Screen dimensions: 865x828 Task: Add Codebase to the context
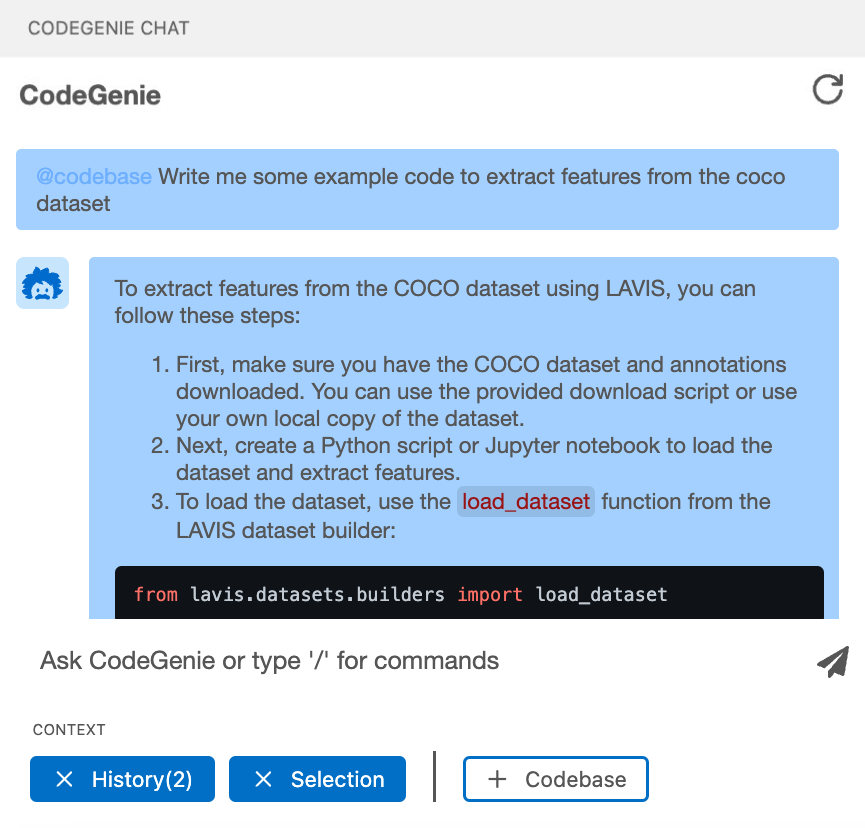point(556,778)
